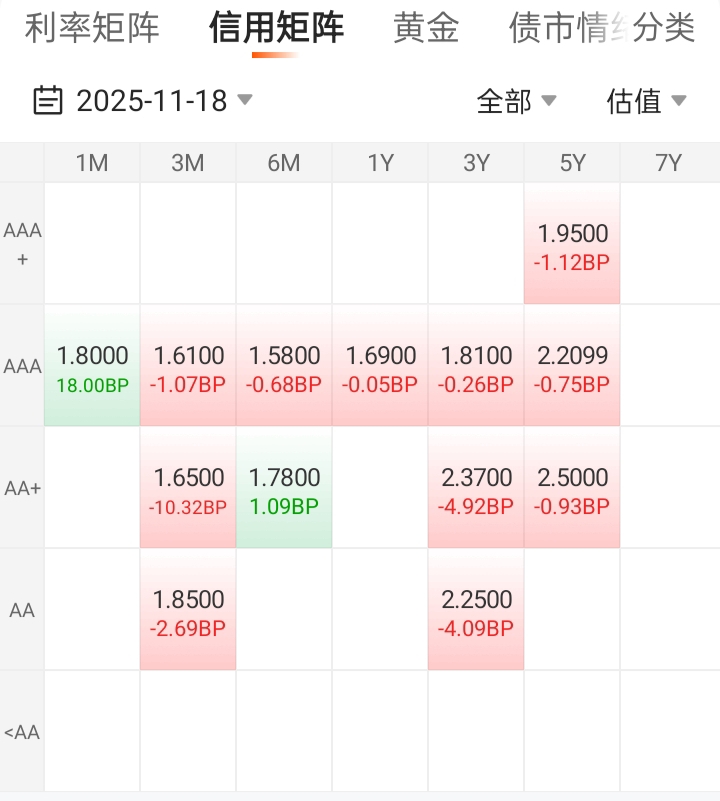Open the 黄金 tab
Viewport: 720px width, 801px height.
tap(426, 28)
